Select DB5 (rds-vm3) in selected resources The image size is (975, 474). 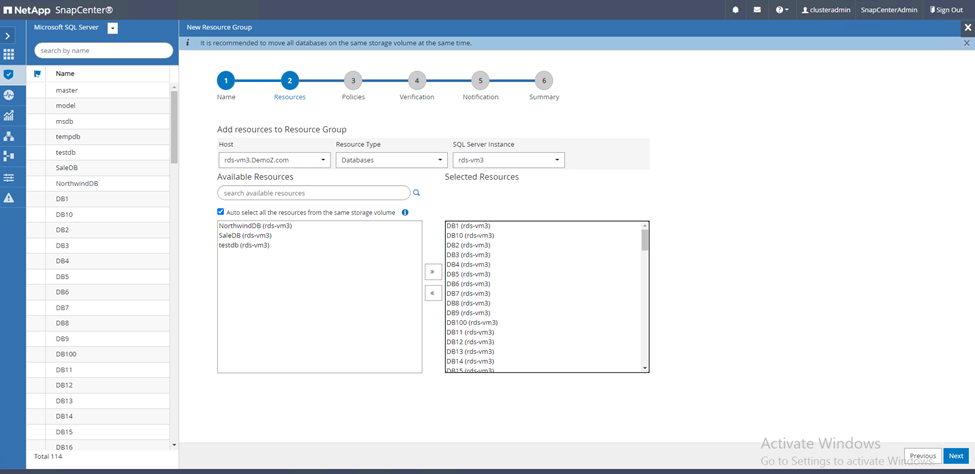click(x=468, y=274)
